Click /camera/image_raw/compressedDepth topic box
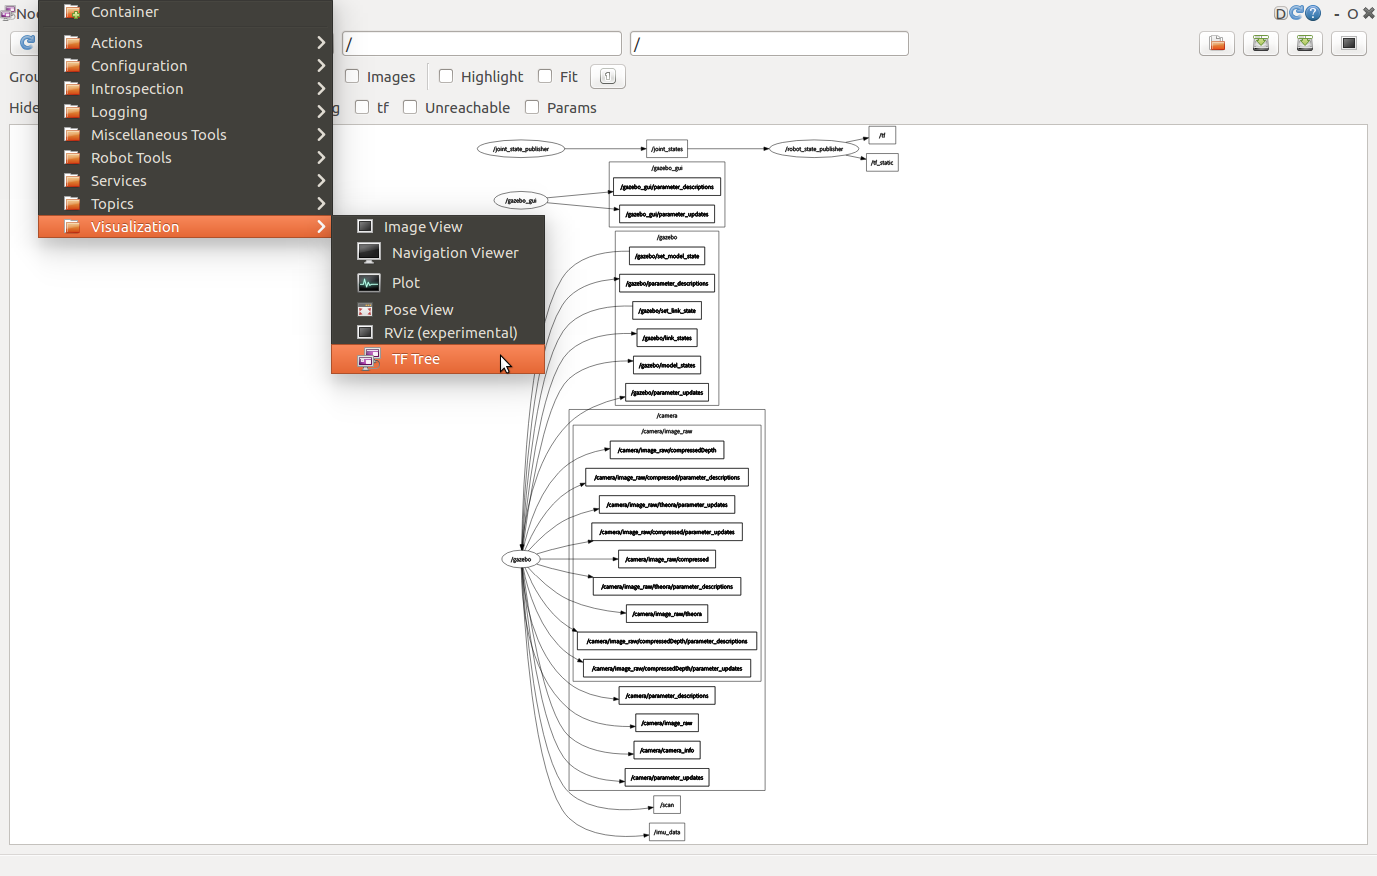The image size is (1377, 876). 667,450
